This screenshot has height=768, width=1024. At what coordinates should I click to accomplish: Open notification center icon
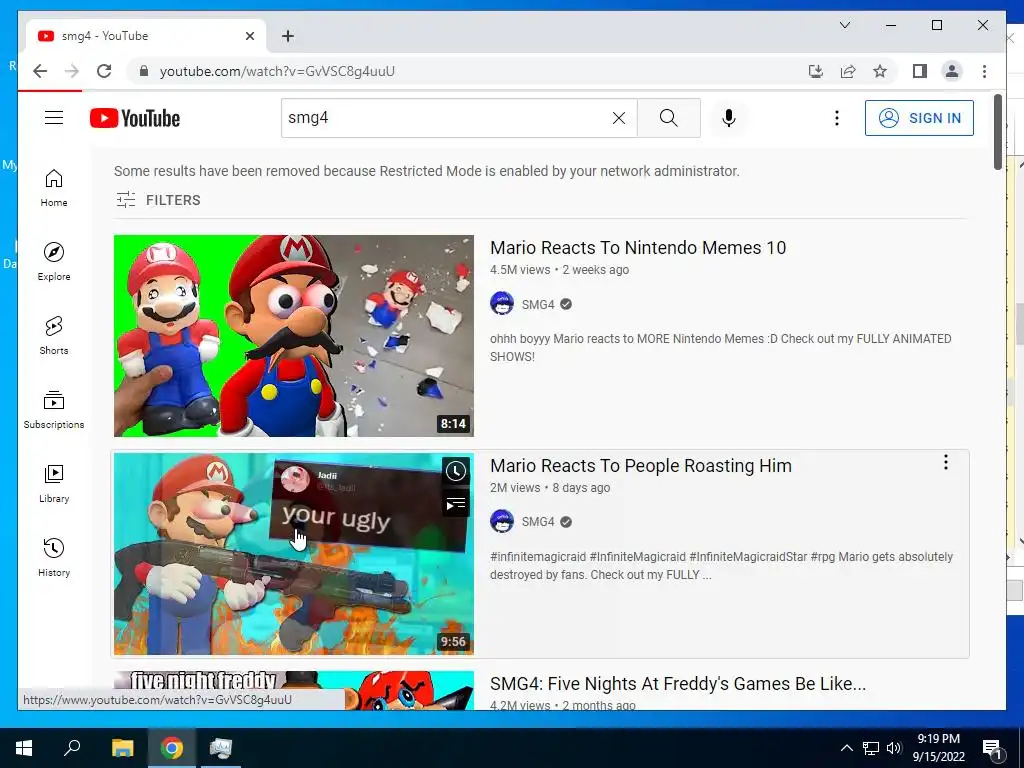pos(992,748)
